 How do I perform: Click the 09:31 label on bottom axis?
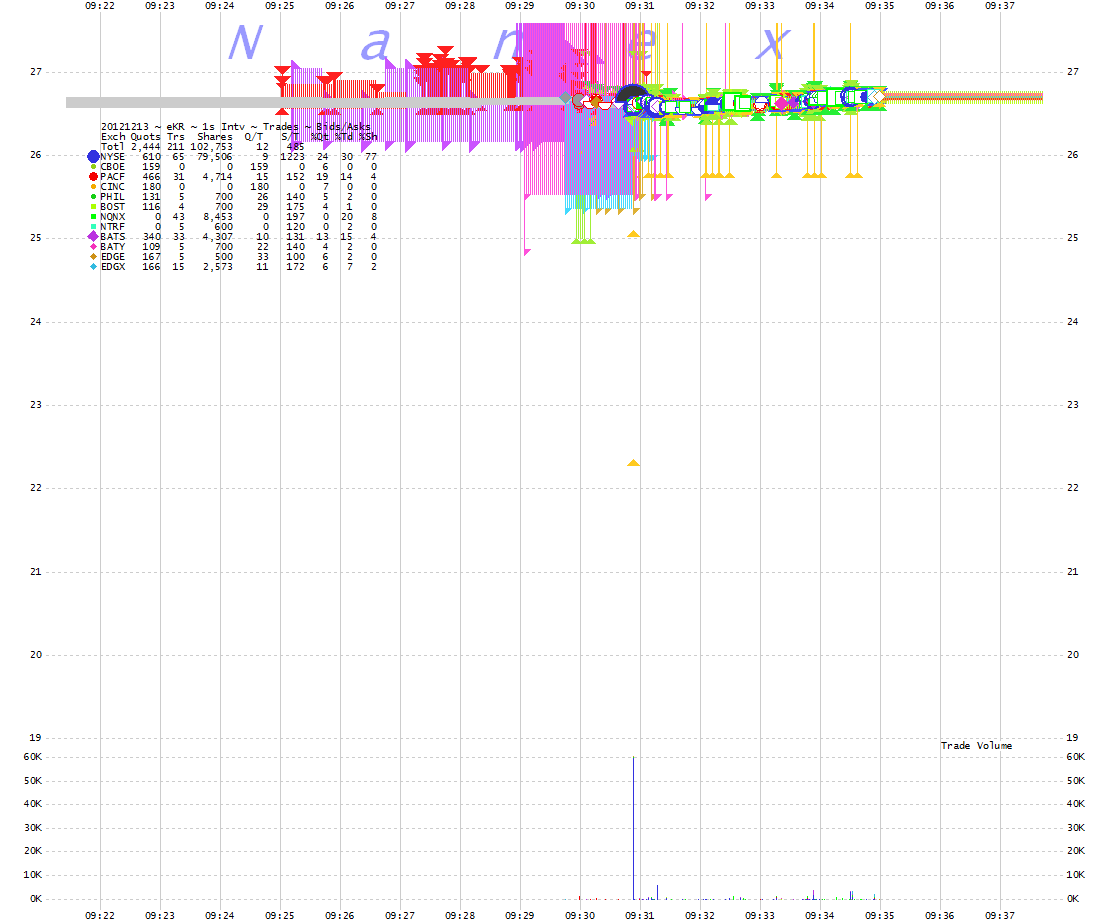click(x=640, y=915)
